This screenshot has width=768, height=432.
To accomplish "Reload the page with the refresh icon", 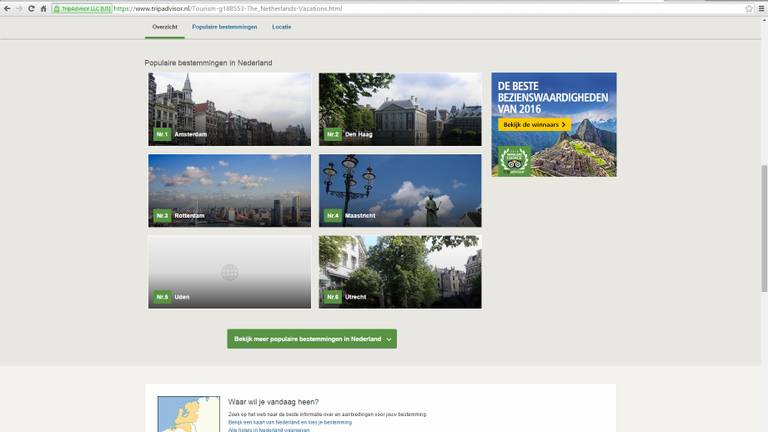I will click(31, 8).
